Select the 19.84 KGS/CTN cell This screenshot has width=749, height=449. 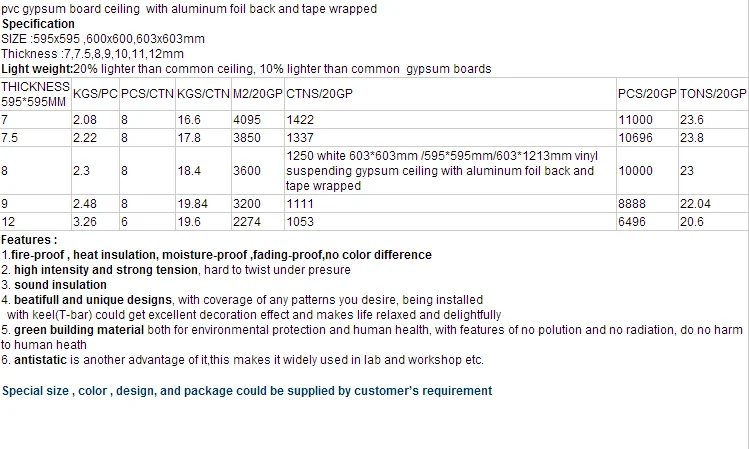[194, 204]
